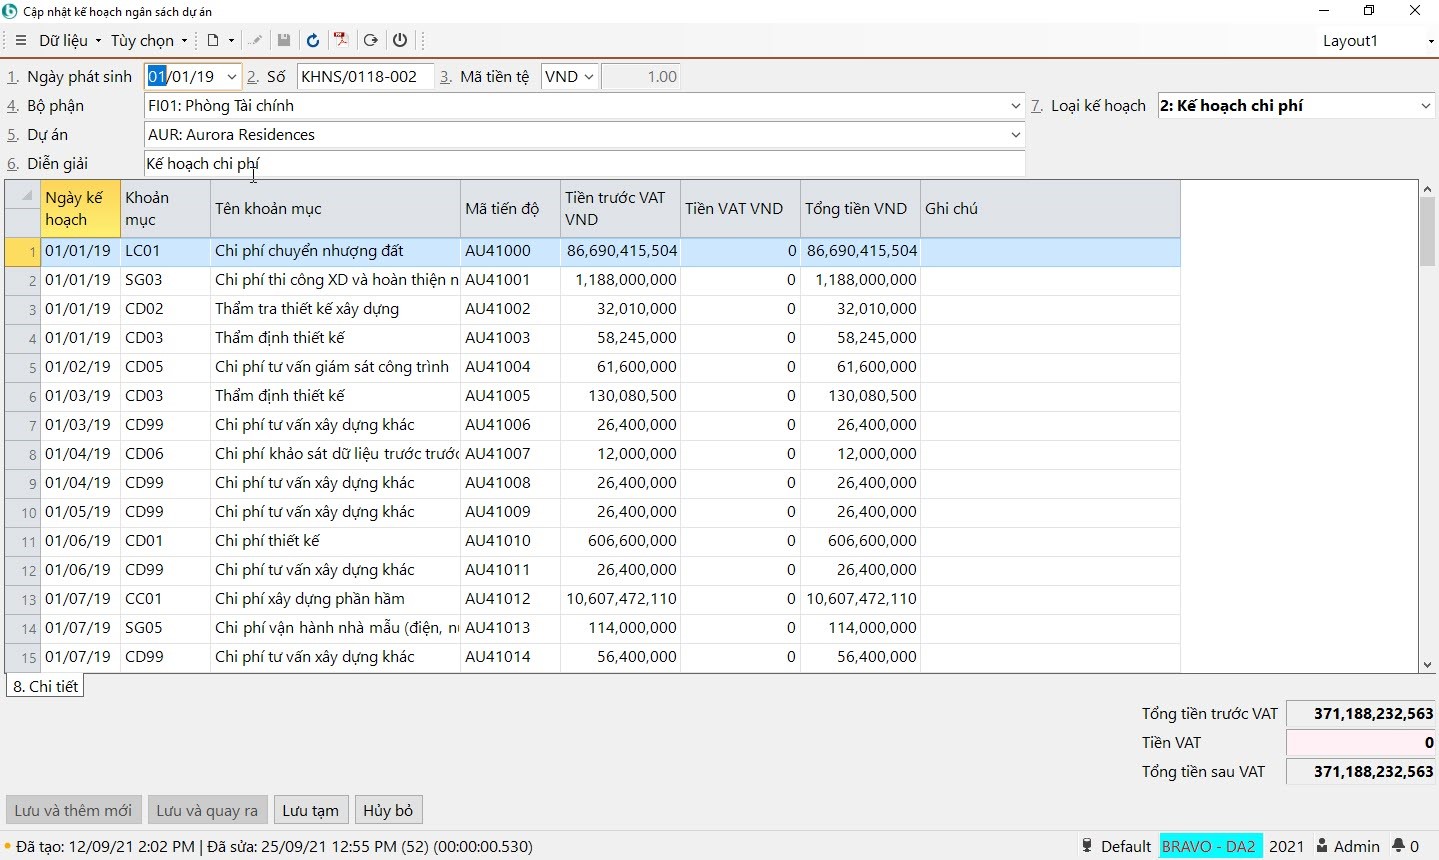This screenshot has height=860, width=1439.
Task: Click the power shutdown icon
Action: pyautogui.click(x=400, y=41)
